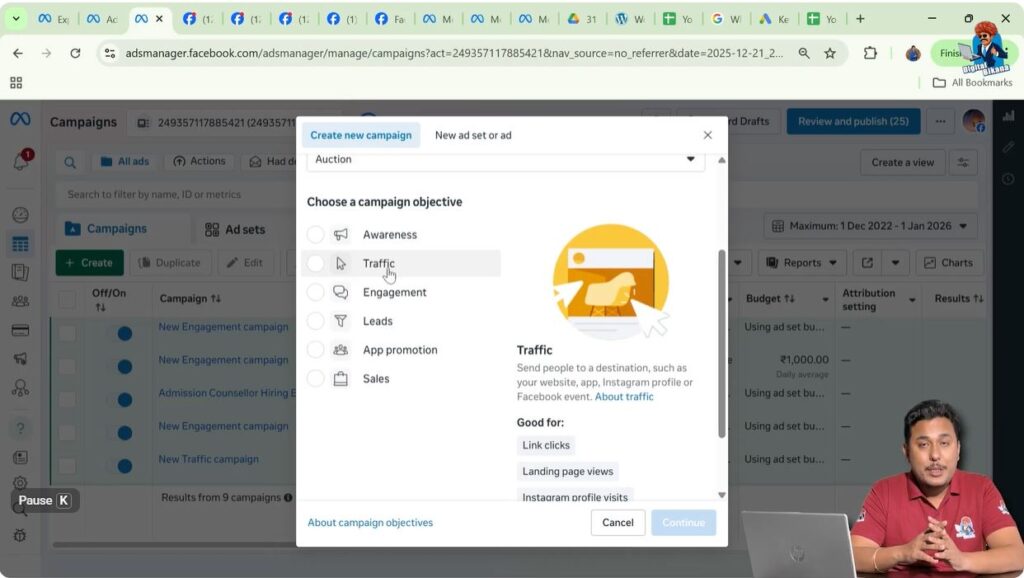Open Audiences from the left sidebar
Viewport: 1024px width, 578px height.
pos(20,299)
